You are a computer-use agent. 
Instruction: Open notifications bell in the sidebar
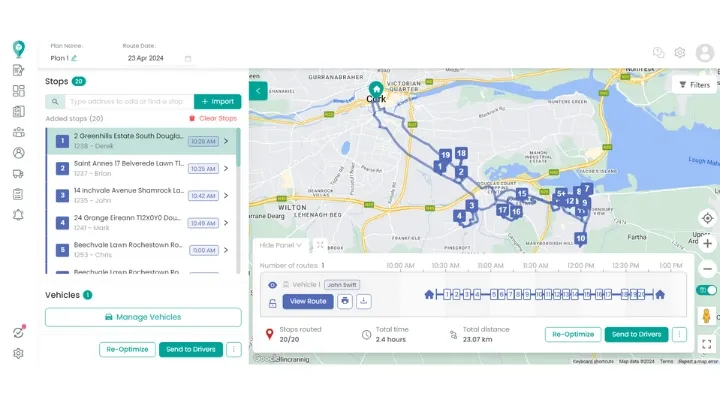click(x=18, y=215)
